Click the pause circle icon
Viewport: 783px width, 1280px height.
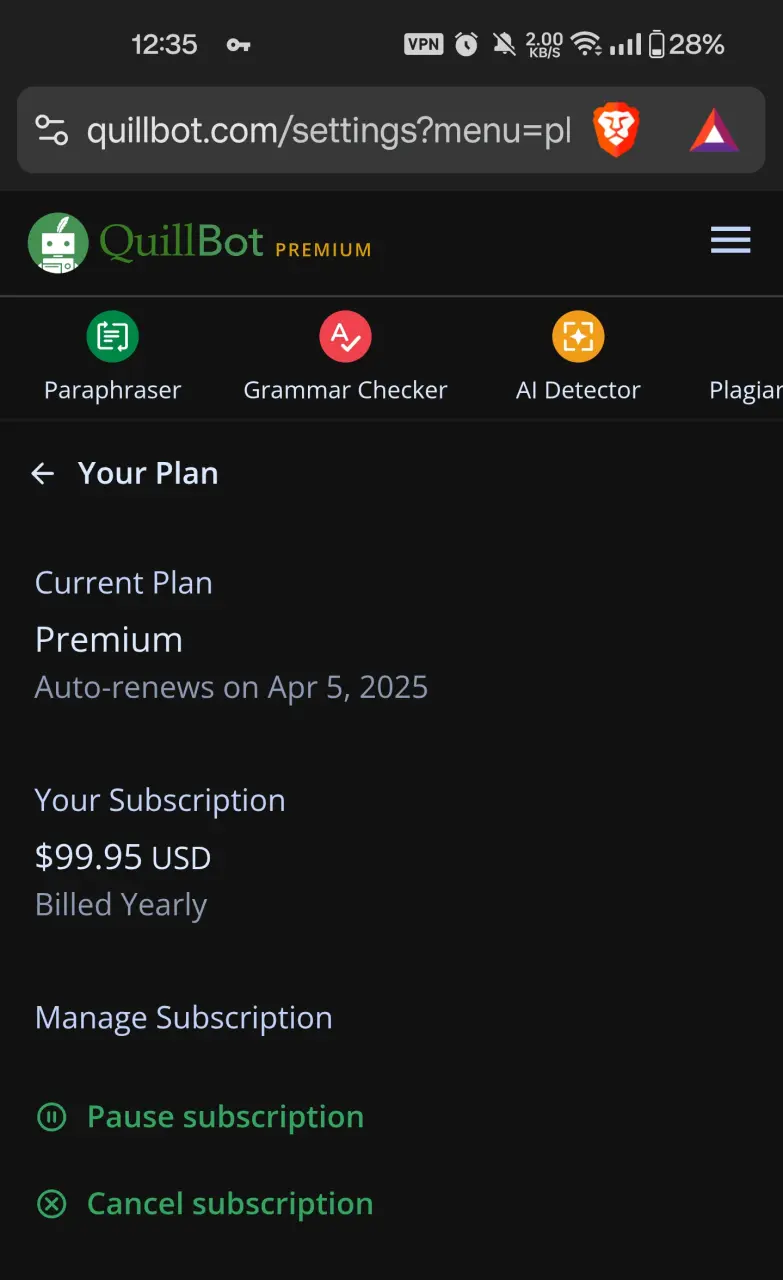pos(51,1117)
